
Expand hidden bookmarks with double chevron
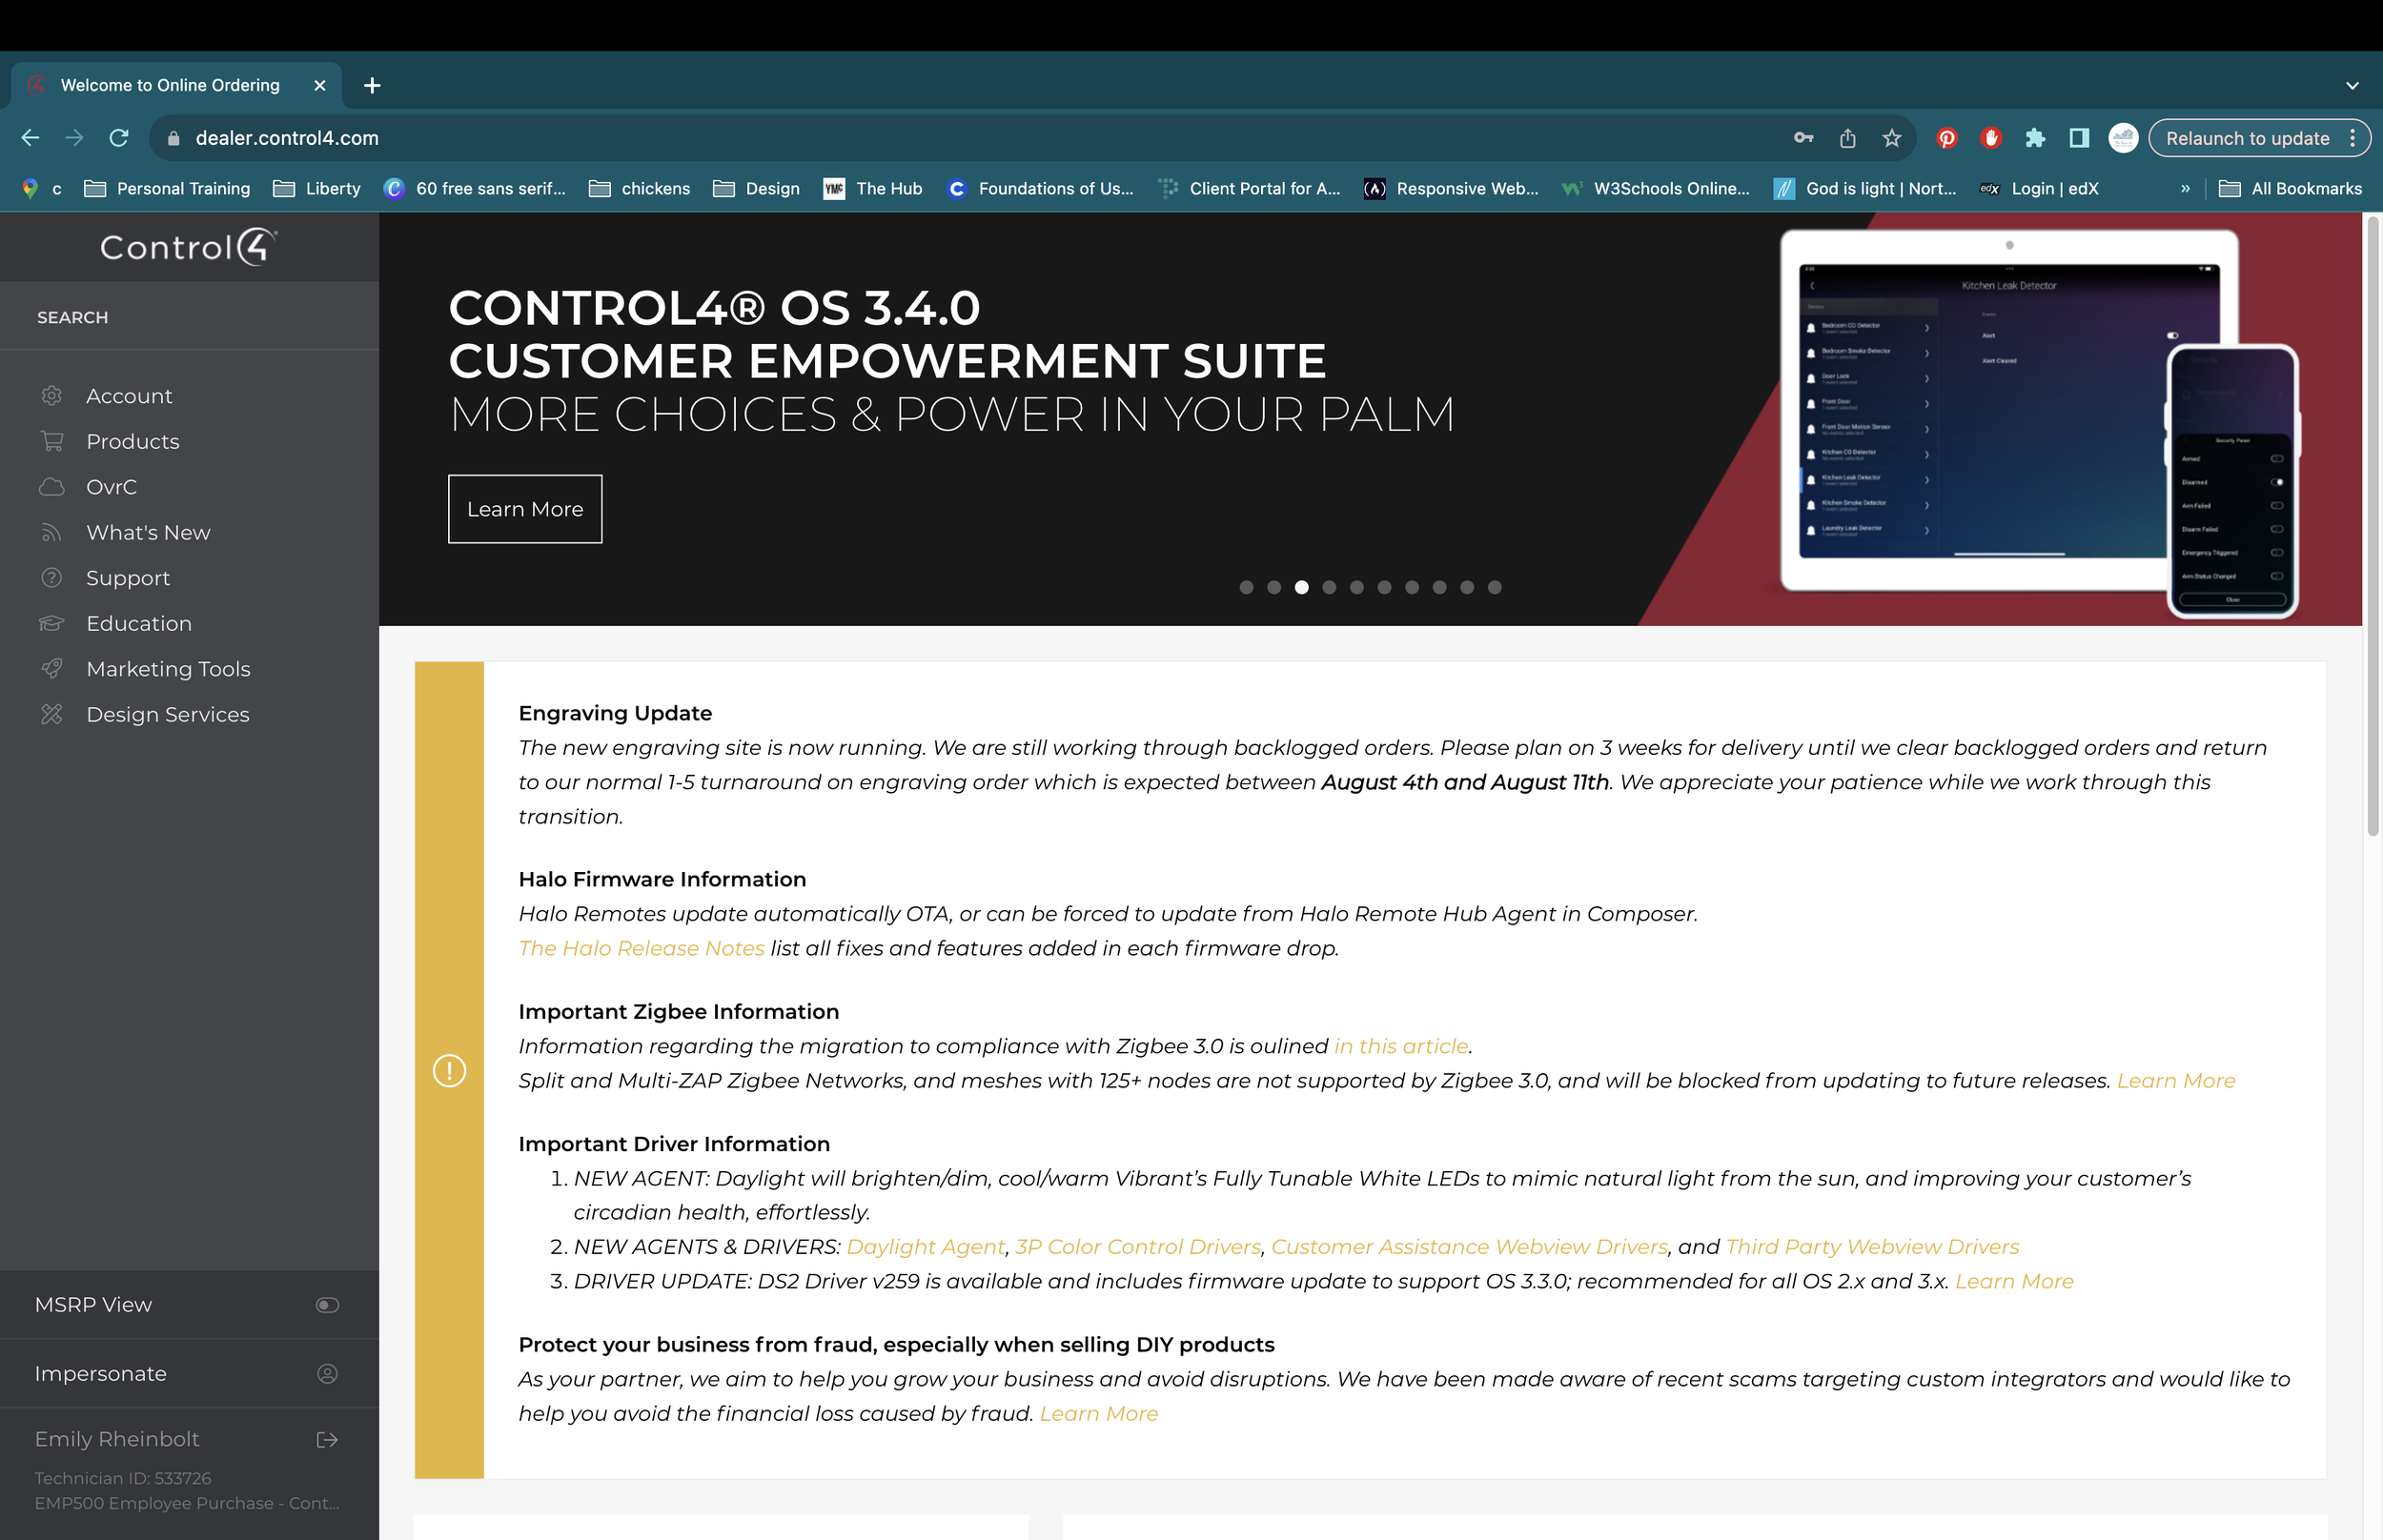point(2185,189)
